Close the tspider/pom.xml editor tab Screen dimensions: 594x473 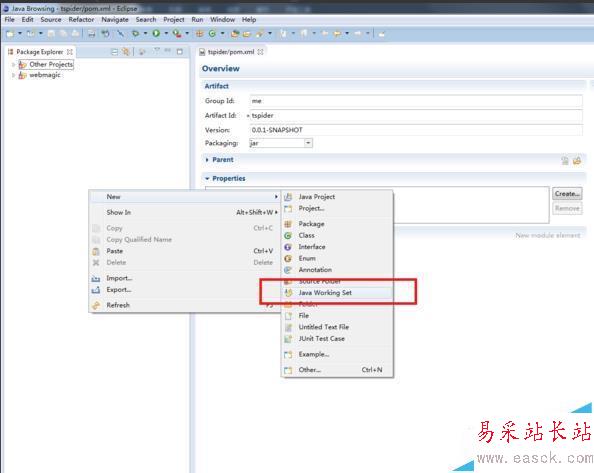click(261, 52)
